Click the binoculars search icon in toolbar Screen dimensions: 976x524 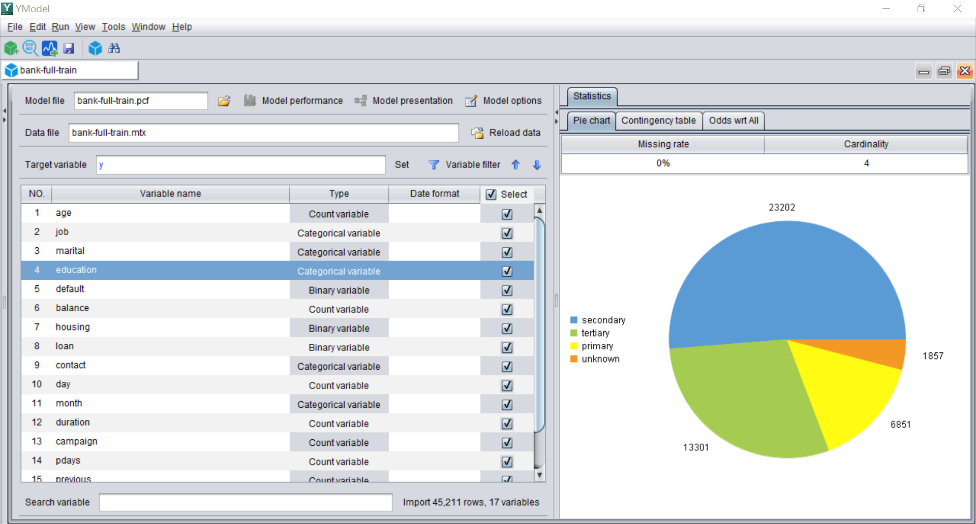(x=114, y=48)
